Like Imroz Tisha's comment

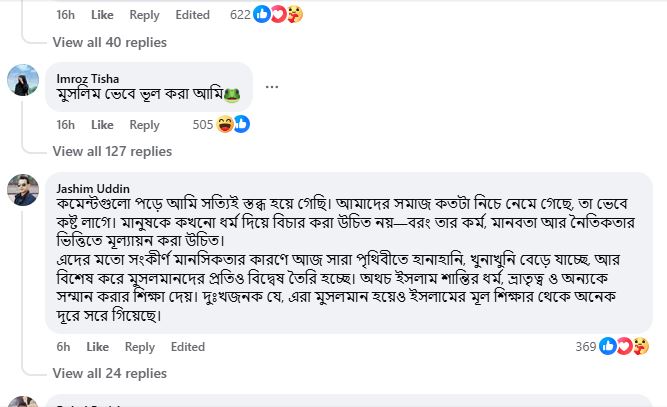102,125
